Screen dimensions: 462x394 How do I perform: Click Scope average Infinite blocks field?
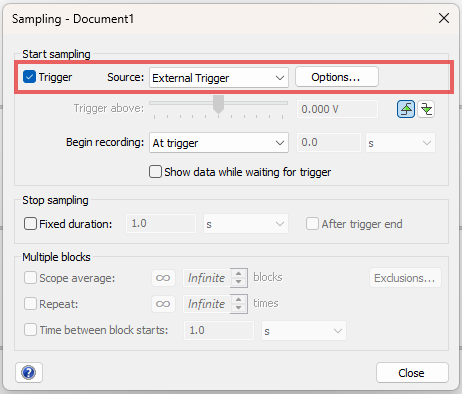[x=207, y=278]
